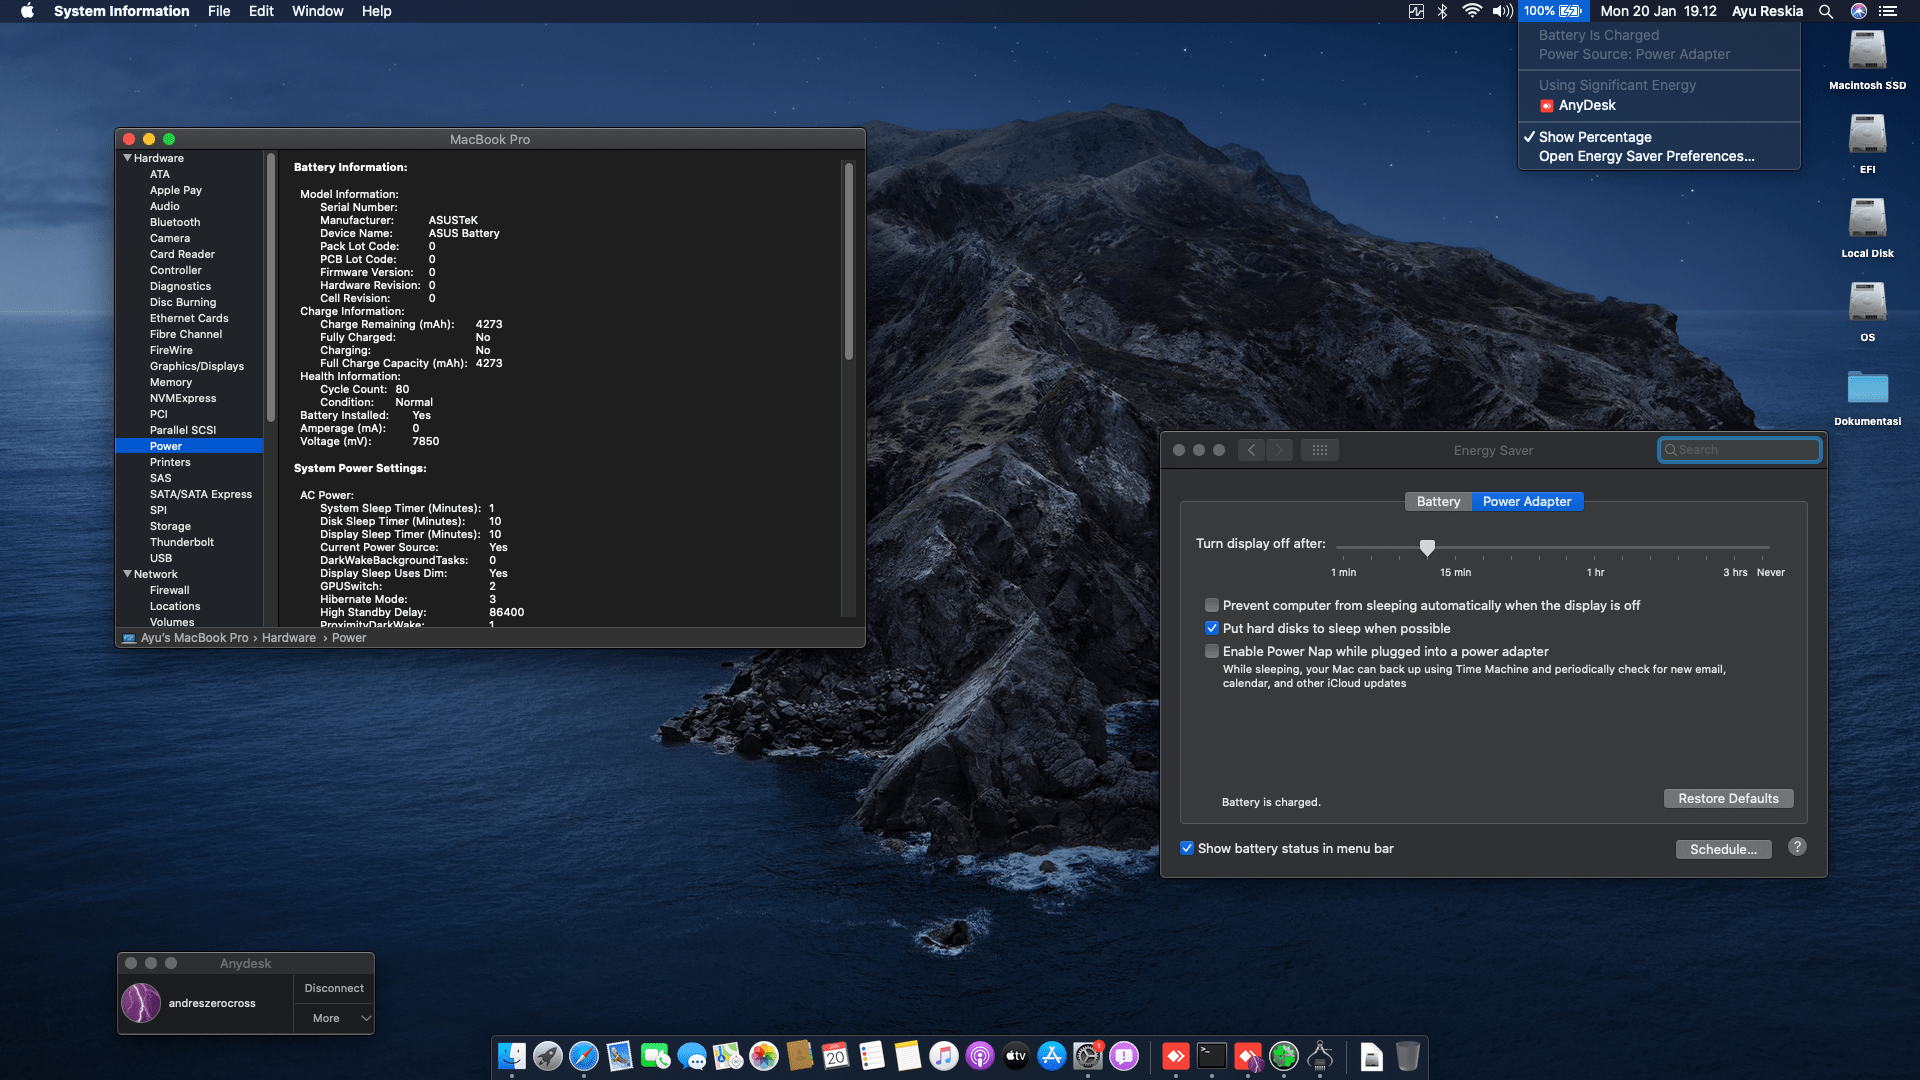
Task: Show all preferences grid button
Action: pos(1319,450)
